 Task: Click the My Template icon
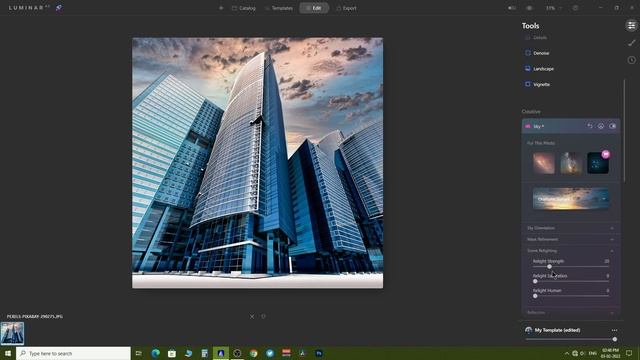[529, 330]
